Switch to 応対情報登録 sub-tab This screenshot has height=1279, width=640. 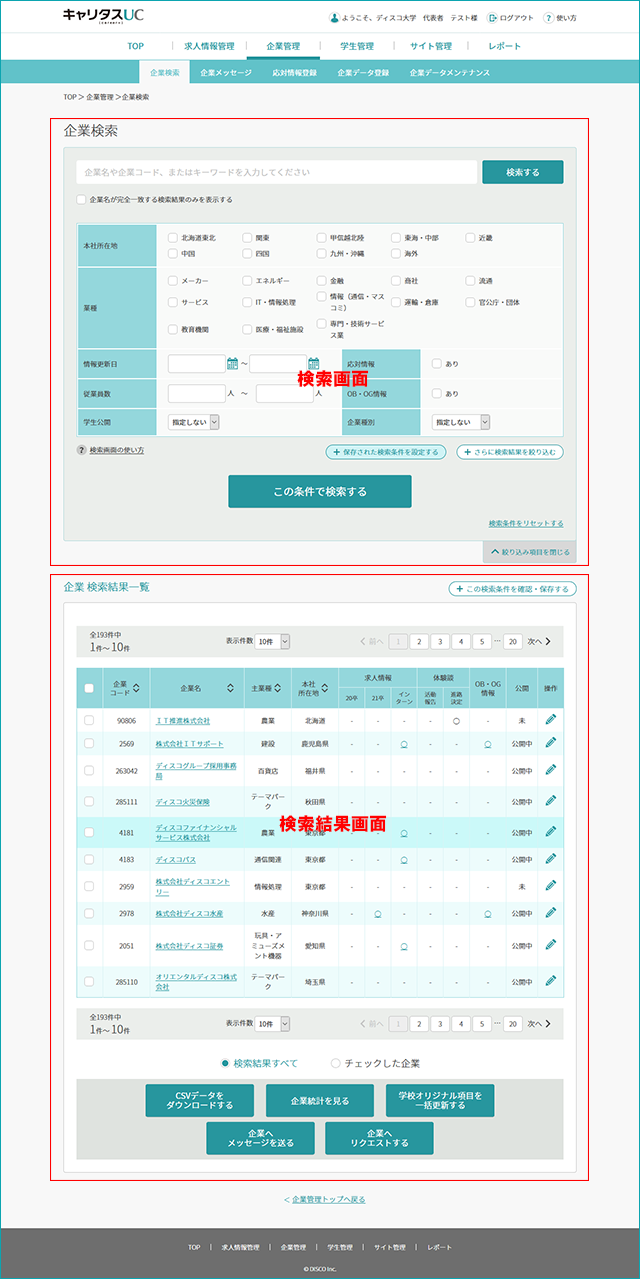tap(294, 72)
